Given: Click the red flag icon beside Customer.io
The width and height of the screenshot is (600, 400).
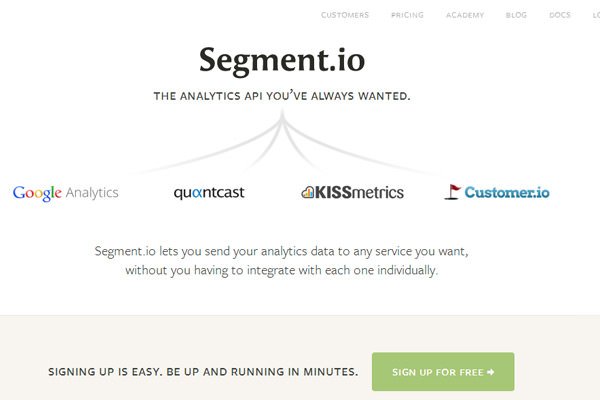Looking at the screenshot, I should coord(453,191).
